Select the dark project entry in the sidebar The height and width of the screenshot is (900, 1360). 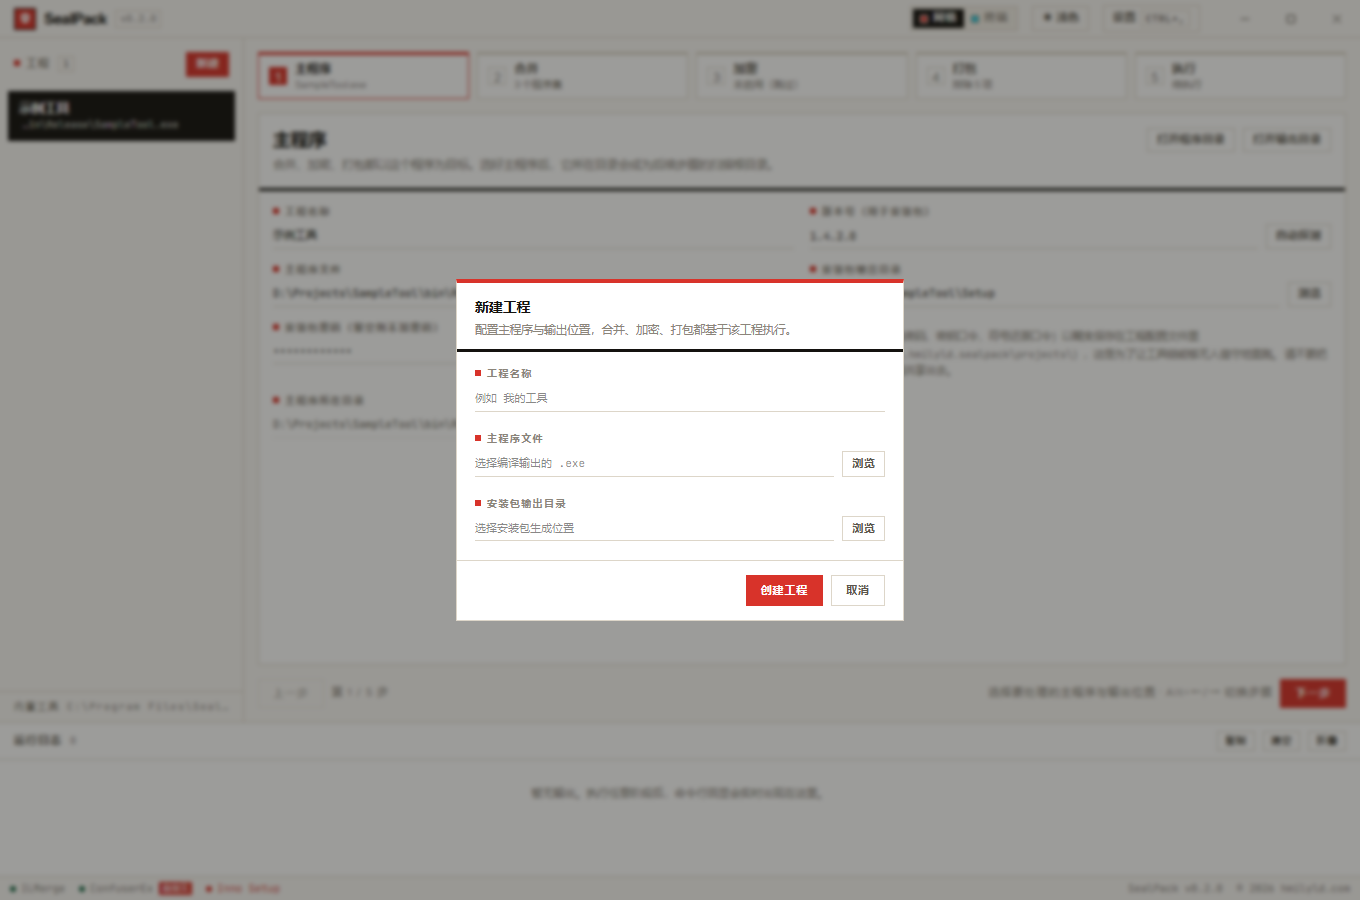pyautogui.click(x=122, y=116)
